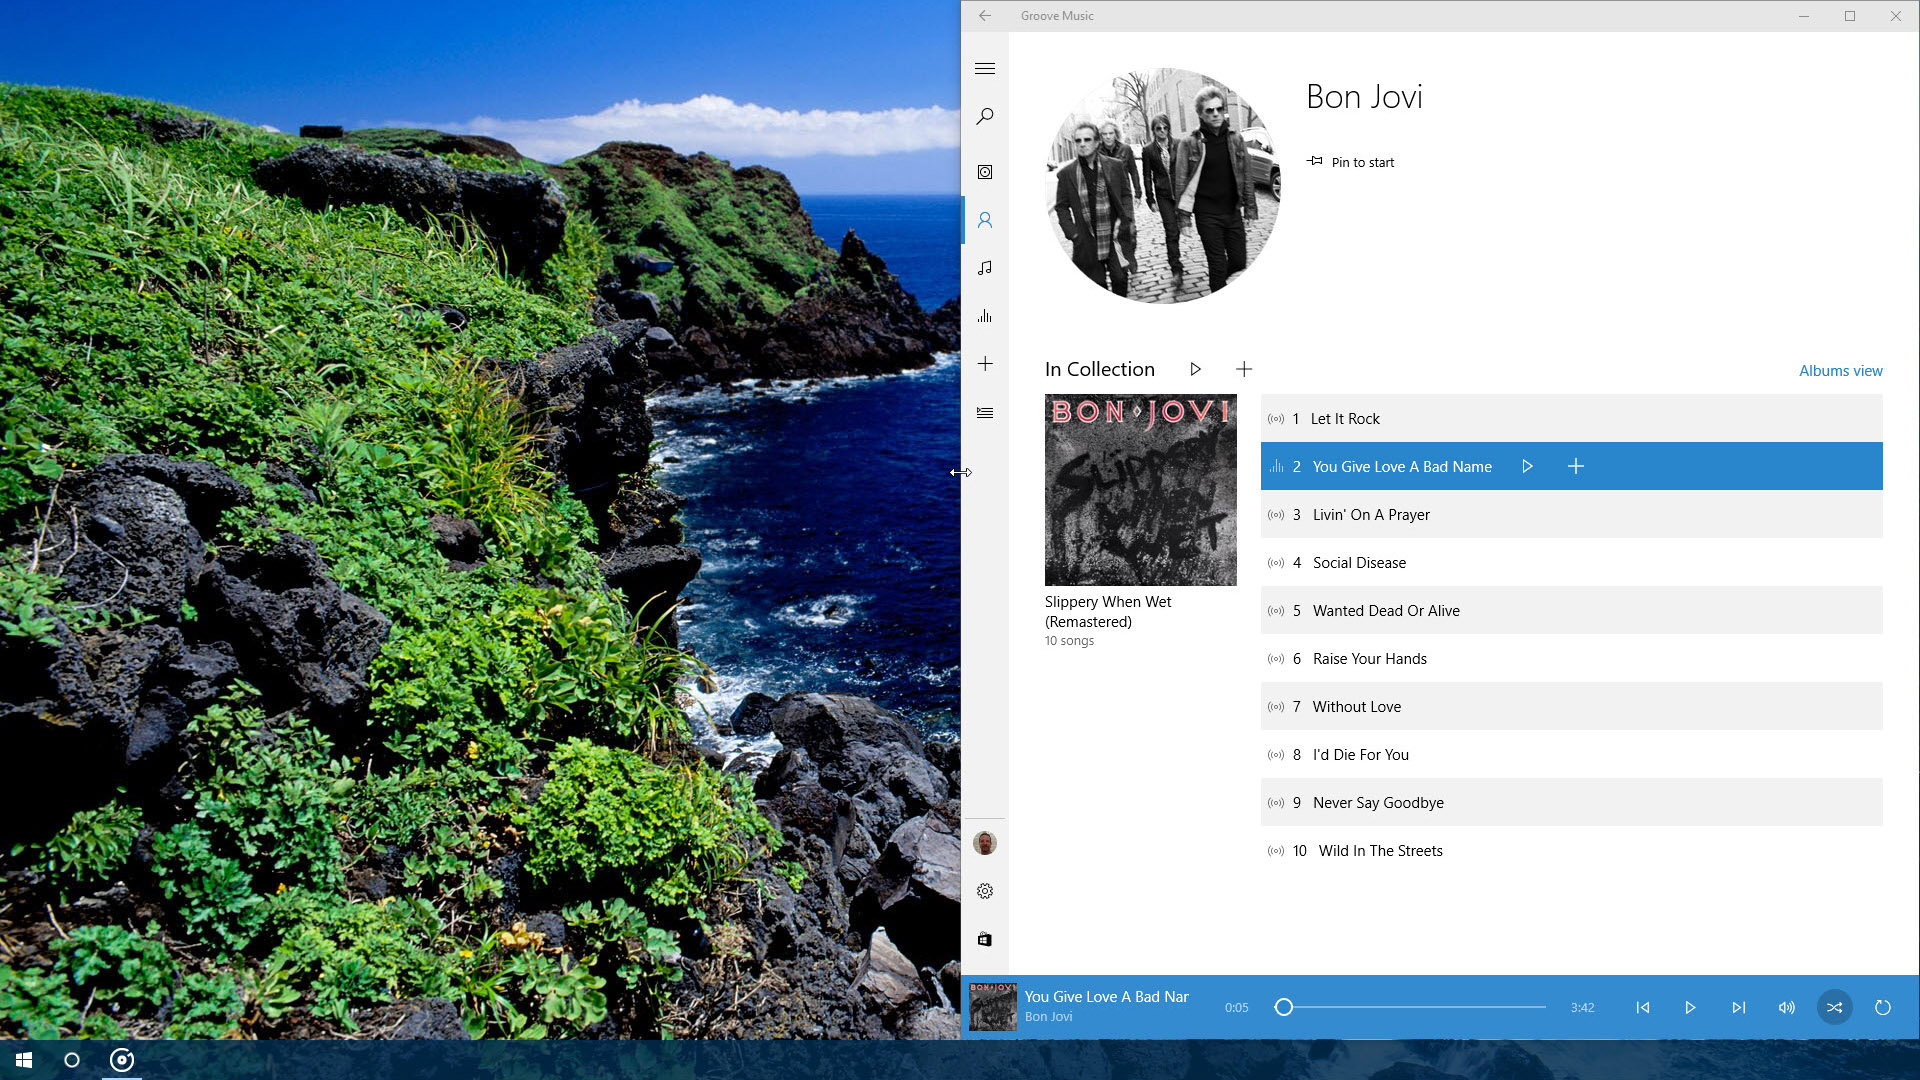Select the song Let It Rock
The image size is (1920, 1080).
(1571, 419)
